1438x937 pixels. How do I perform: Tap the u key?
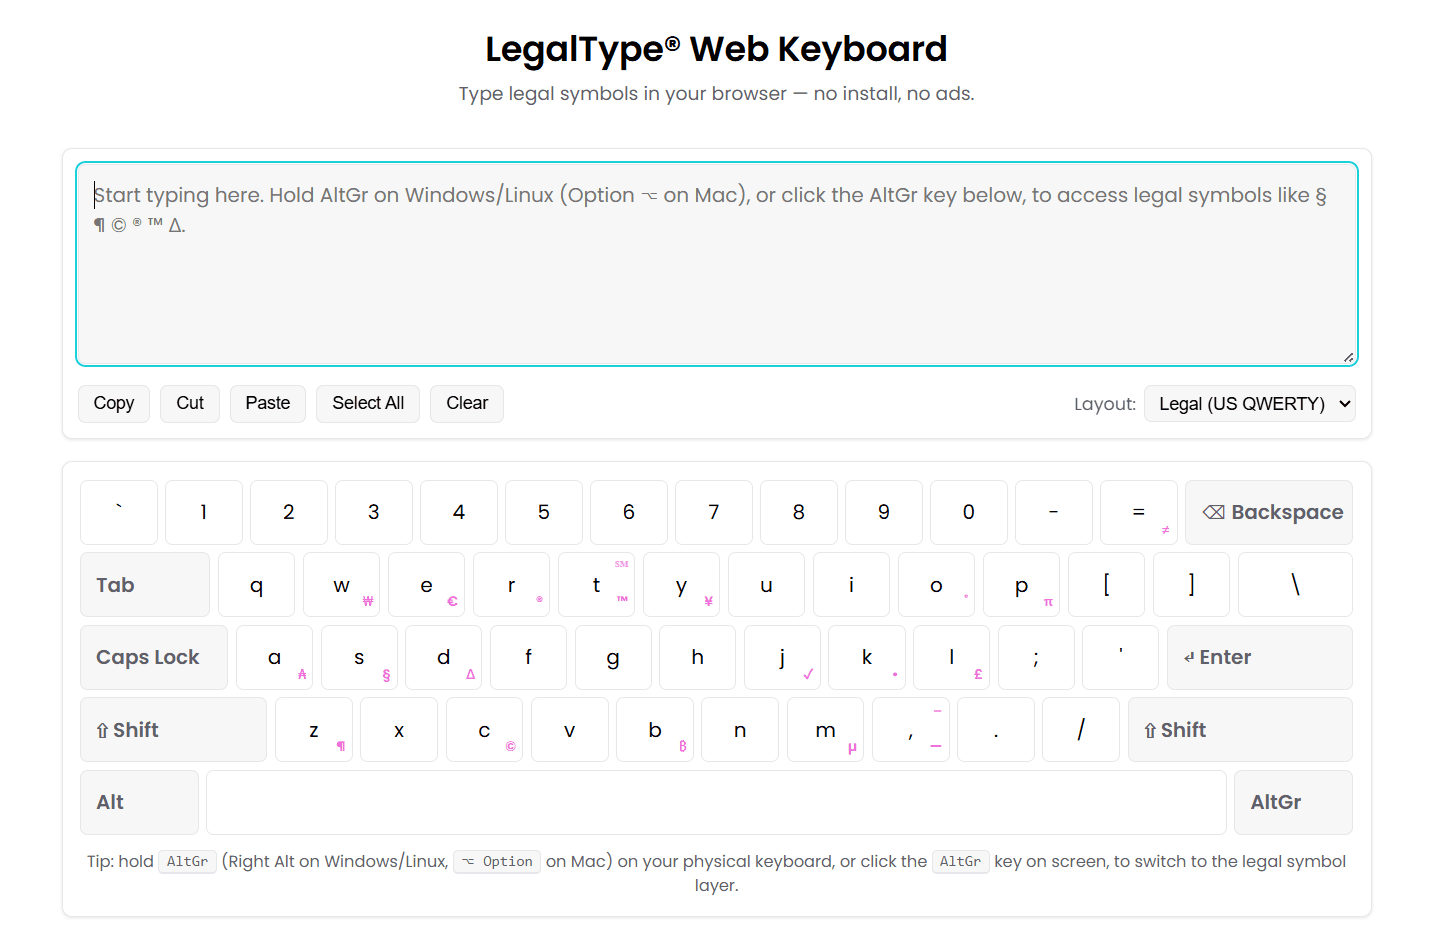point(766,585)
